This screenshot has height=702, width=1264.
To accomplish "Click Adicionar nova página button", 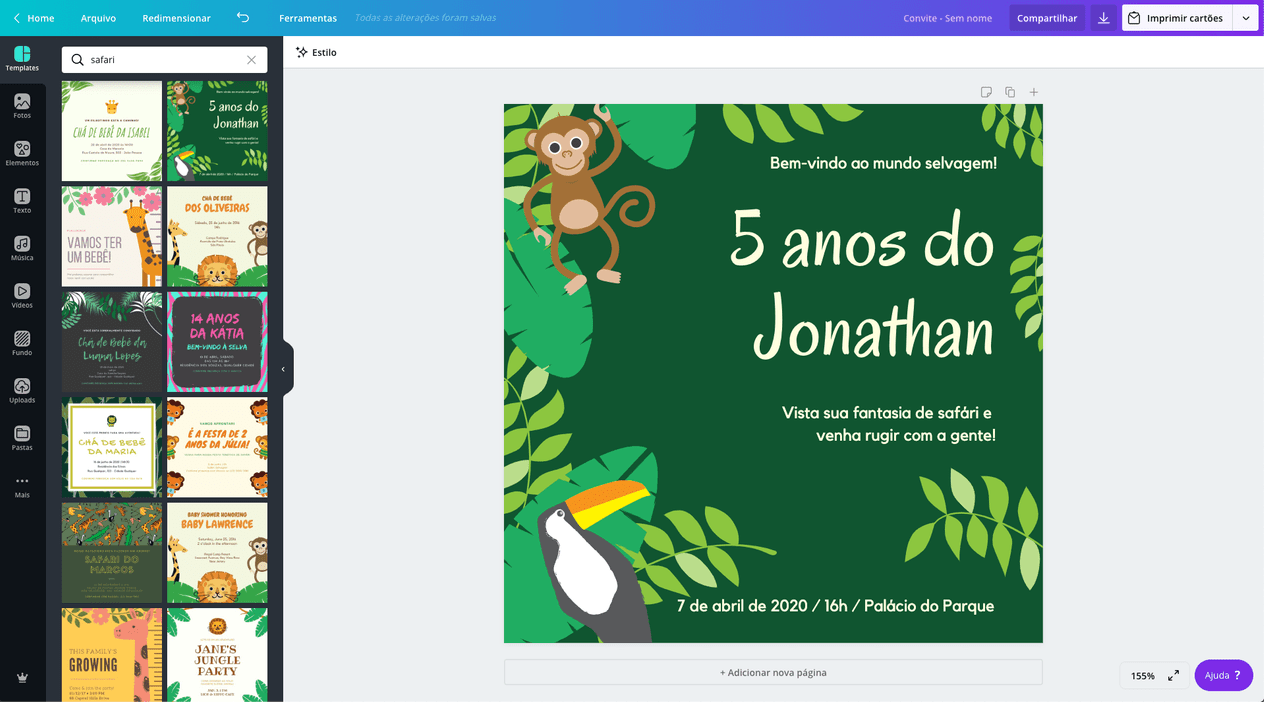I will [x=773, y=672].
